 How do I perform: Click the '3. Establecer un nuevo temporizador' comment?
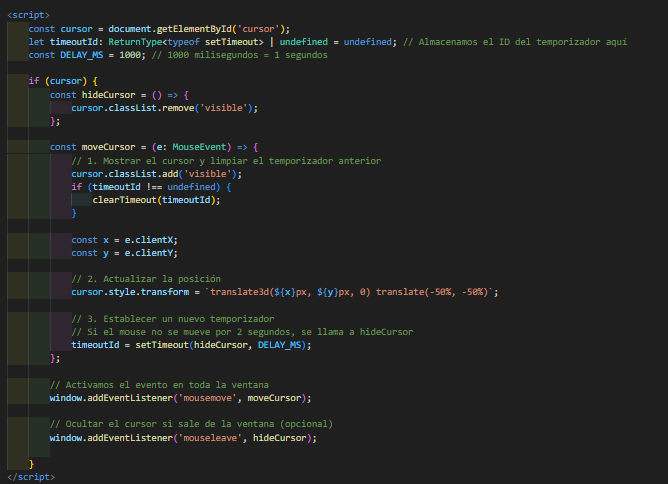pyautogui.click(x=172, y=318)
